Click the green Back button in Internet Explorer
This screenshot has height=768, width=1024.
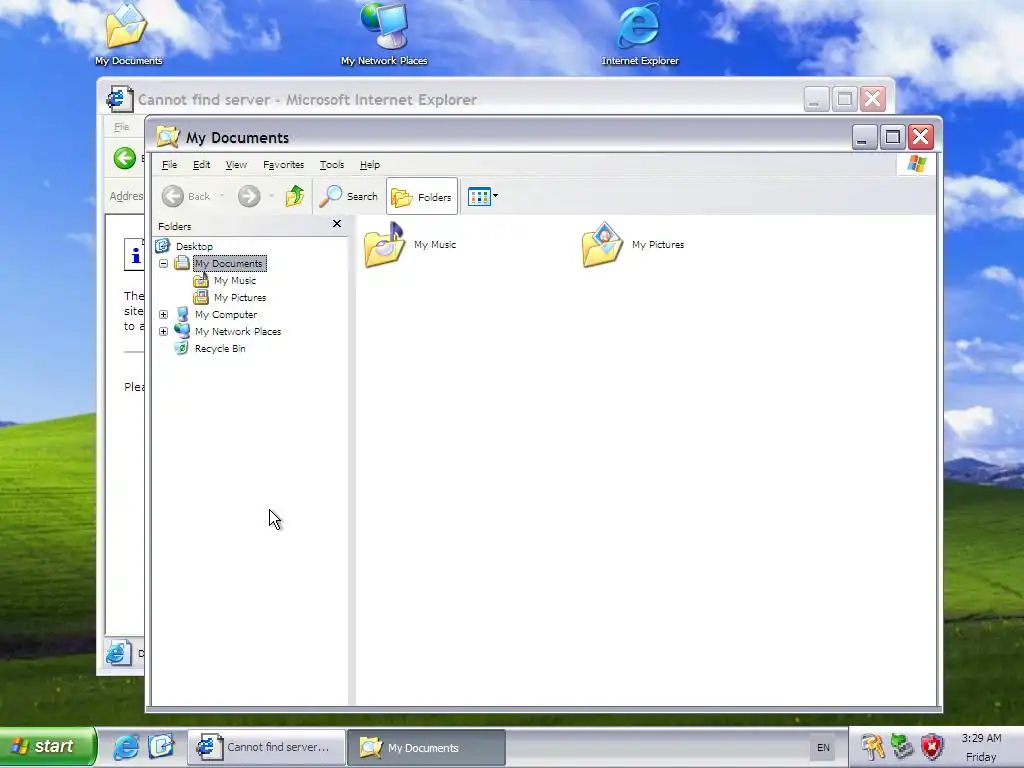(124, 158)
